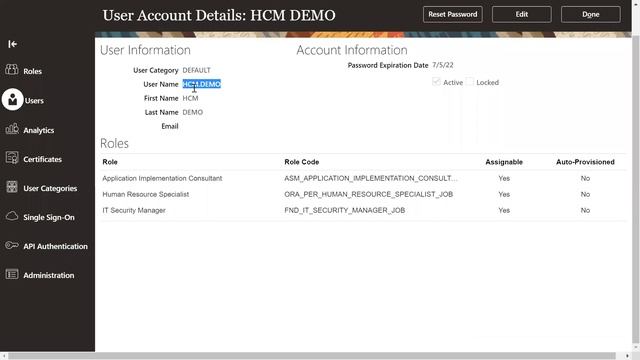Select IT Security Manager role row

[x=362, y=210]
